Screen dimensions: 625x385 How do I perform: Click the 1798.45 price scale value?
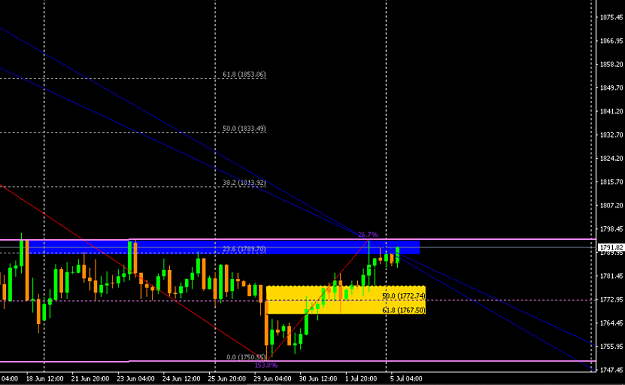pos(611,229)
